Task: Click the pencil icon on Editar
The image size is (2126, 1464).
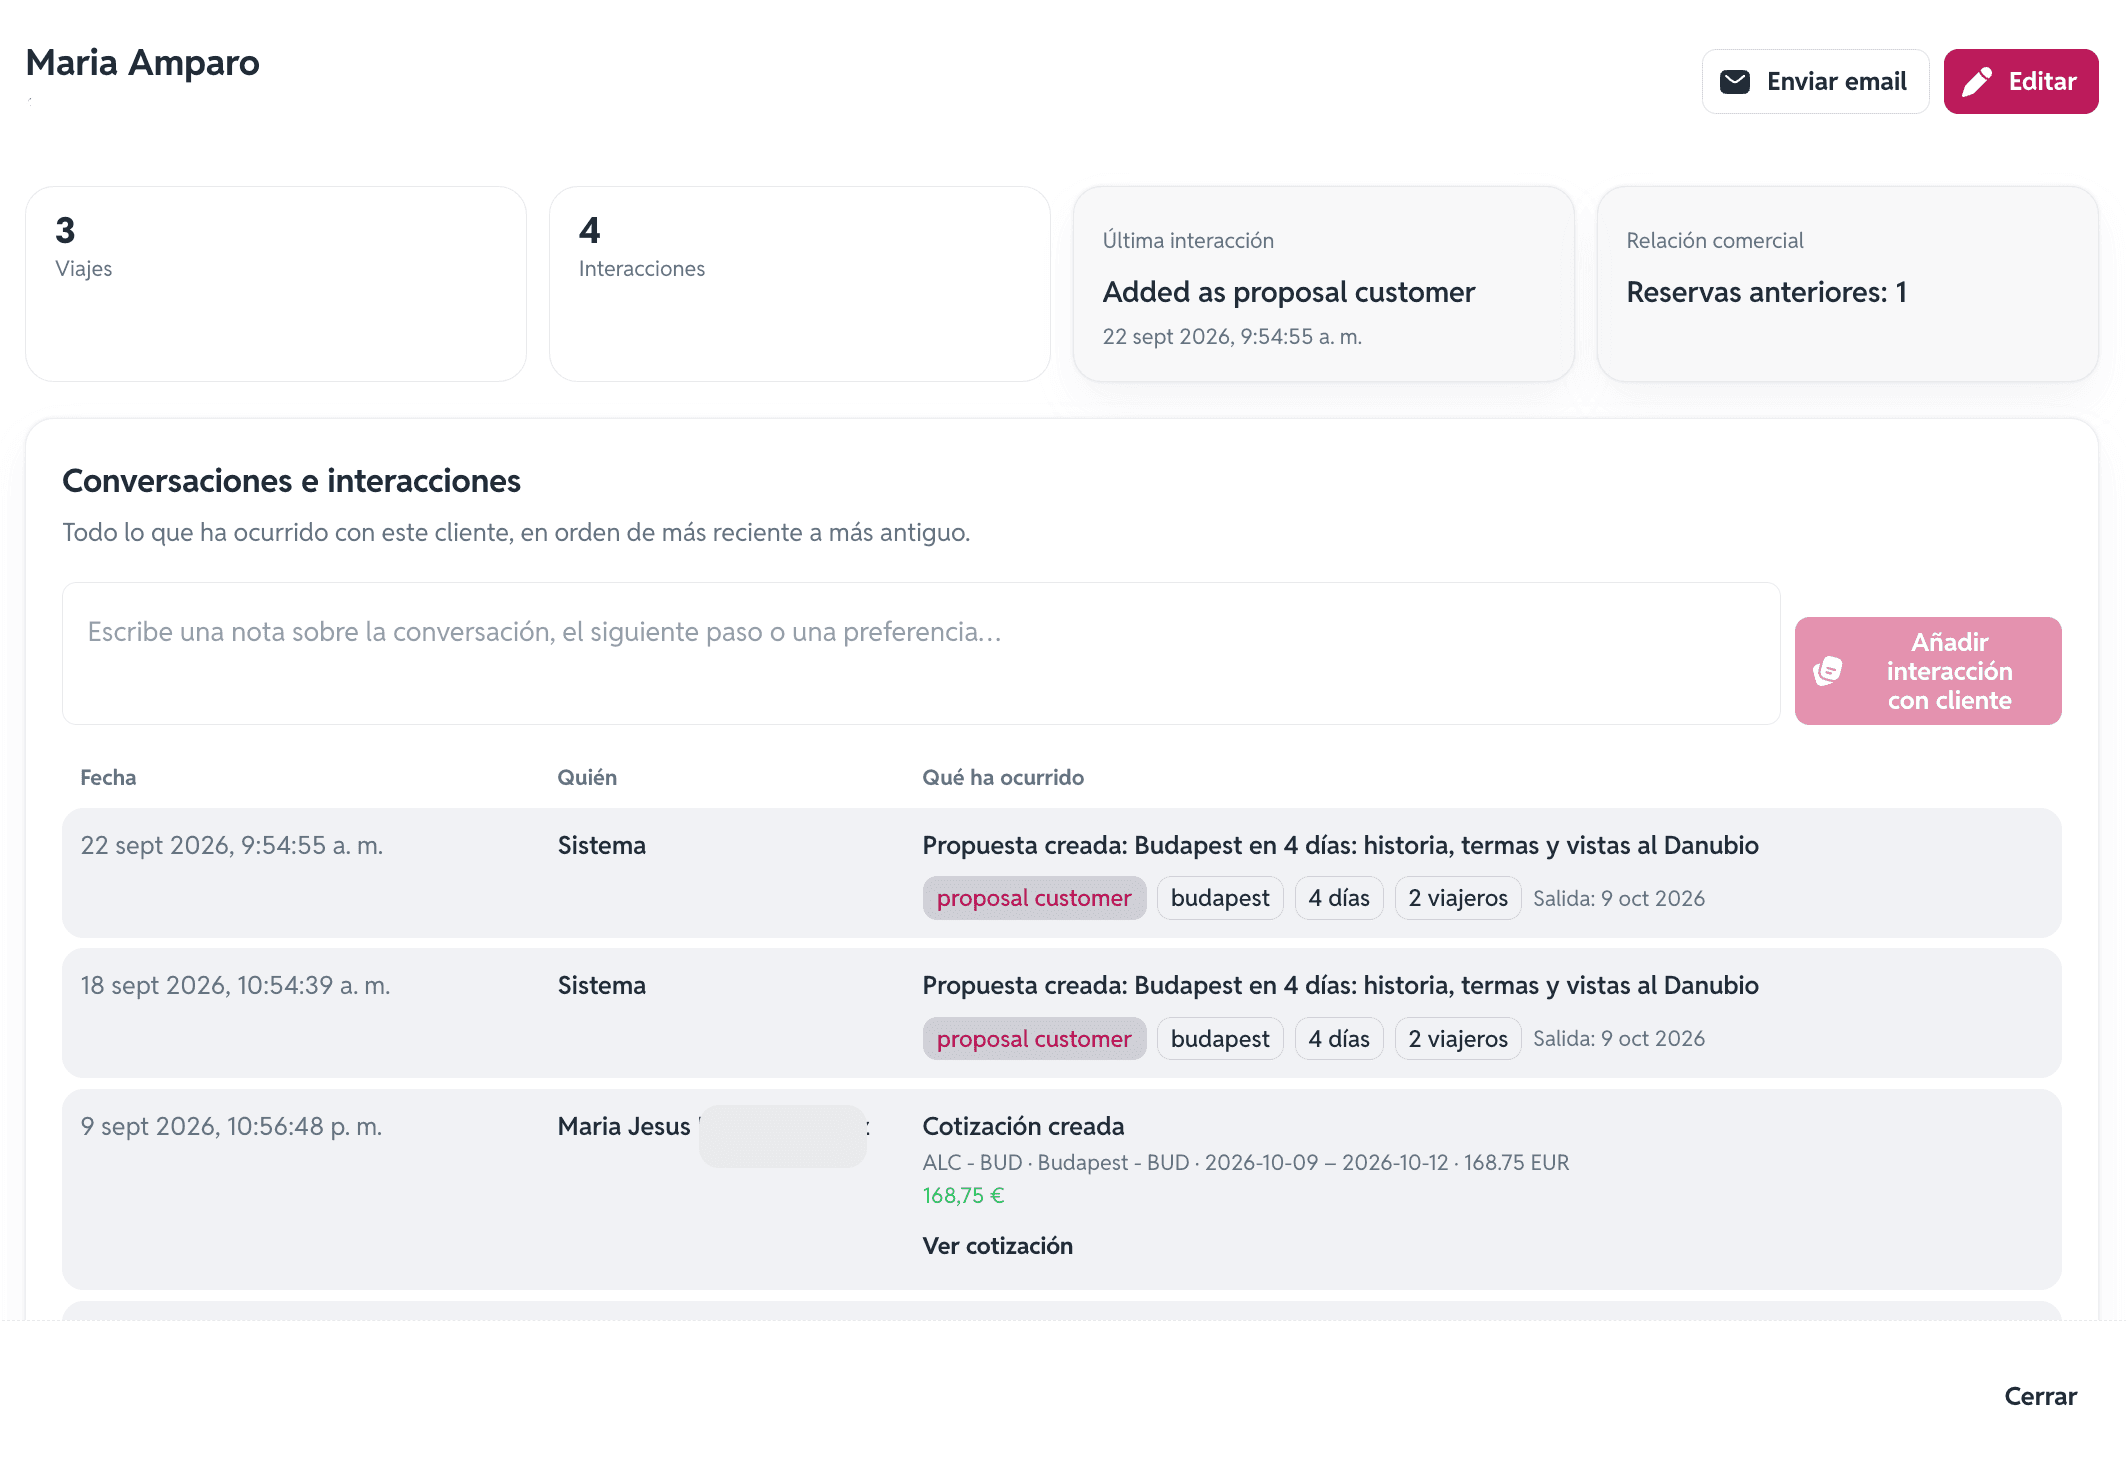Action: 1977,81
